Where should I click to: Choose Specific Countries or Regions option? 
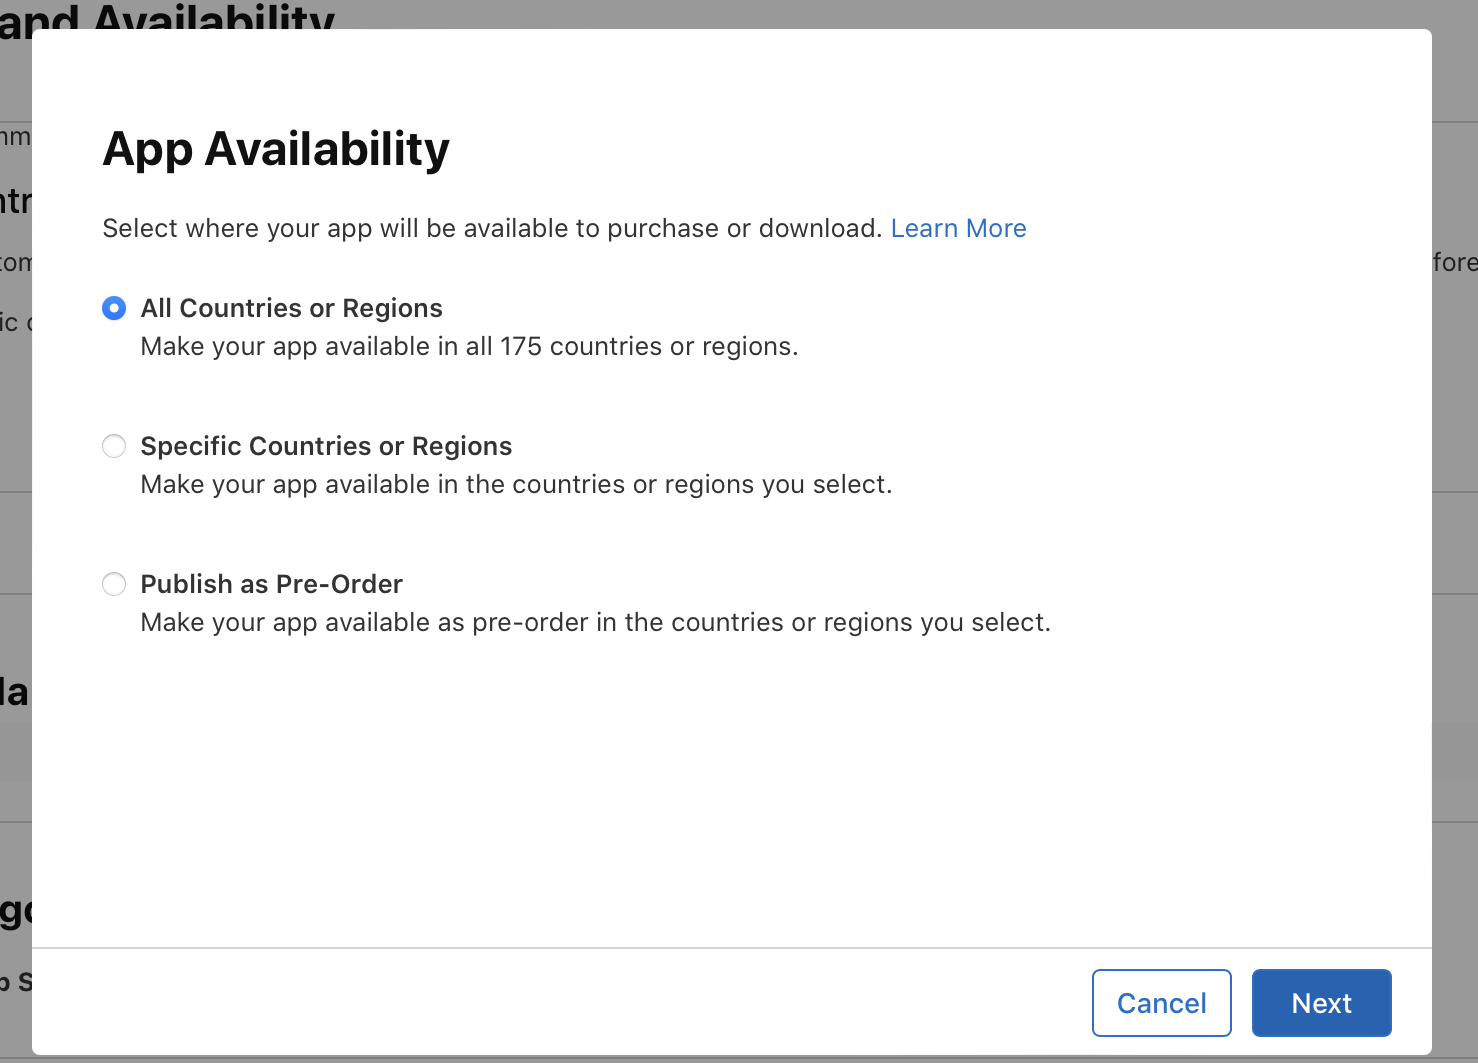point(114,446)
